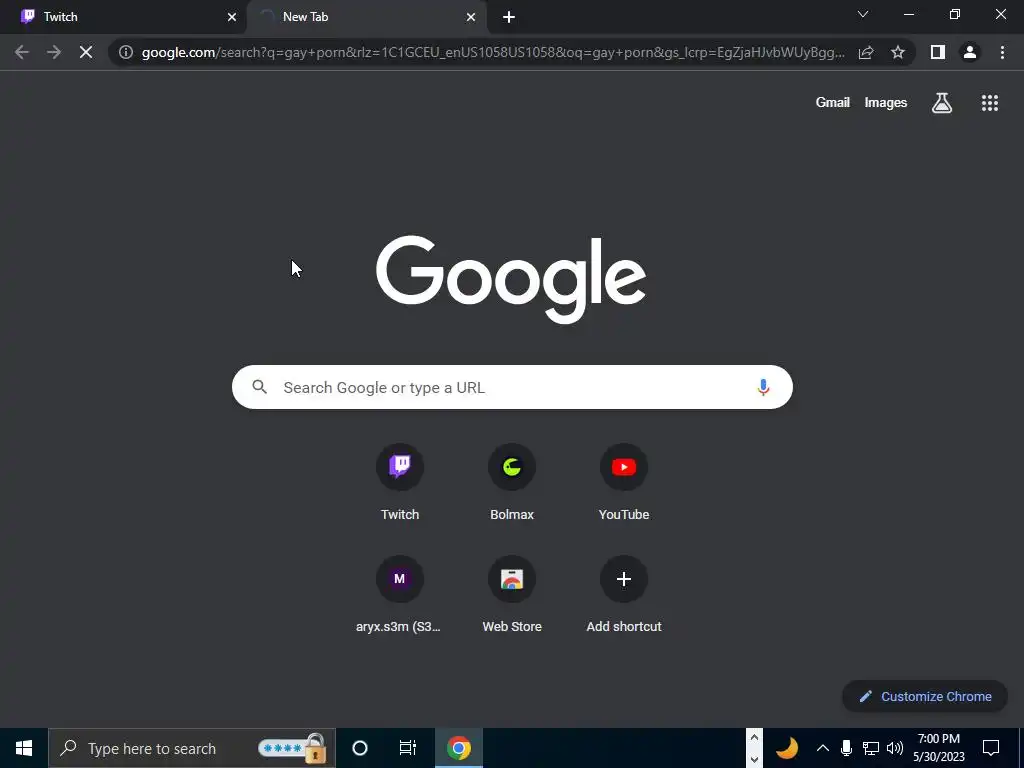Screen dimensions: 1024x768
Task: Select the New Tab tab
Action: (366, 17)
